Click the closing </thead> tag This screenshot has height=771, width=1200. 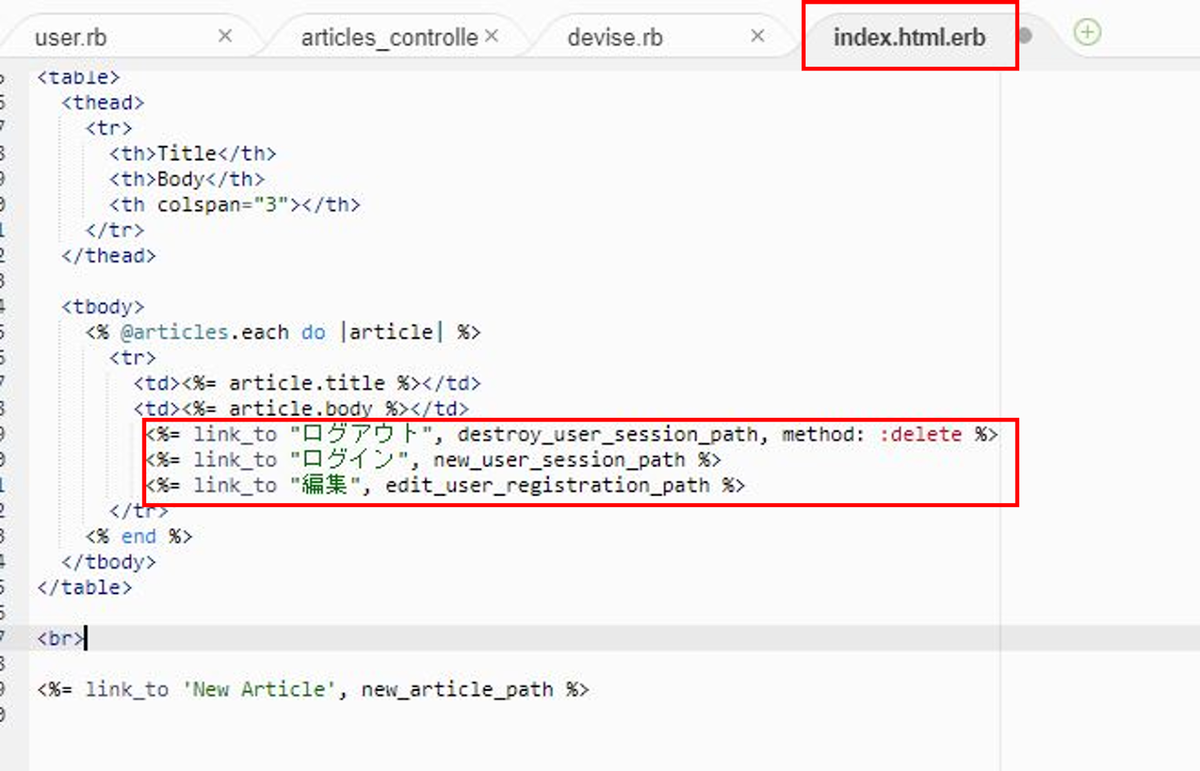tap(109, 255)
